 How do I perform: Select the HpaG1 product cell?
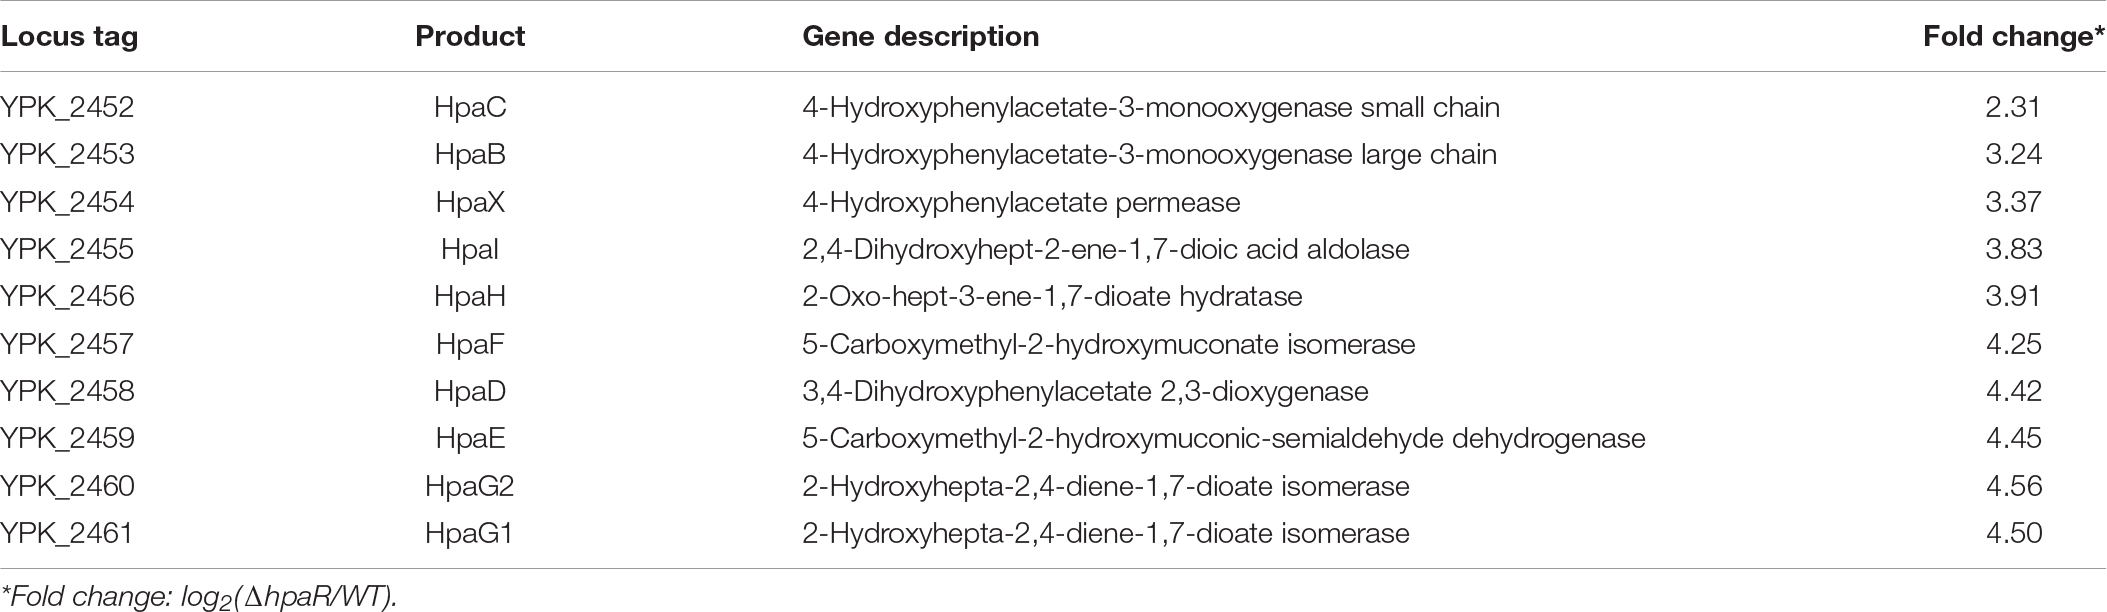(x=470, y=534)
